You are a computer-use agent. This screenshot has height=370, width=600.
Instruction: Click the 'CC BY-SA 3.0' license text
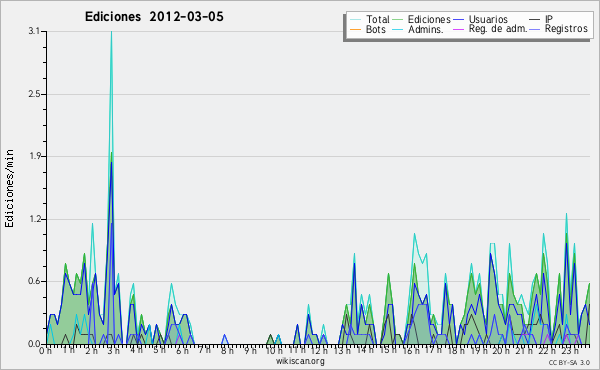tap(569, 362)
